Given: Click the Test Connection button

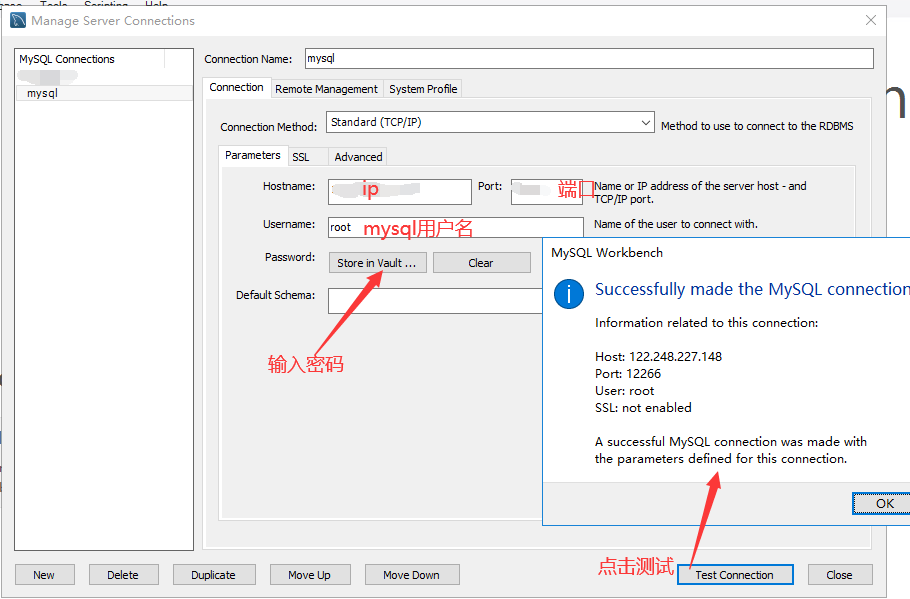Looking at the screenshot, I should [x=735, y=575].
